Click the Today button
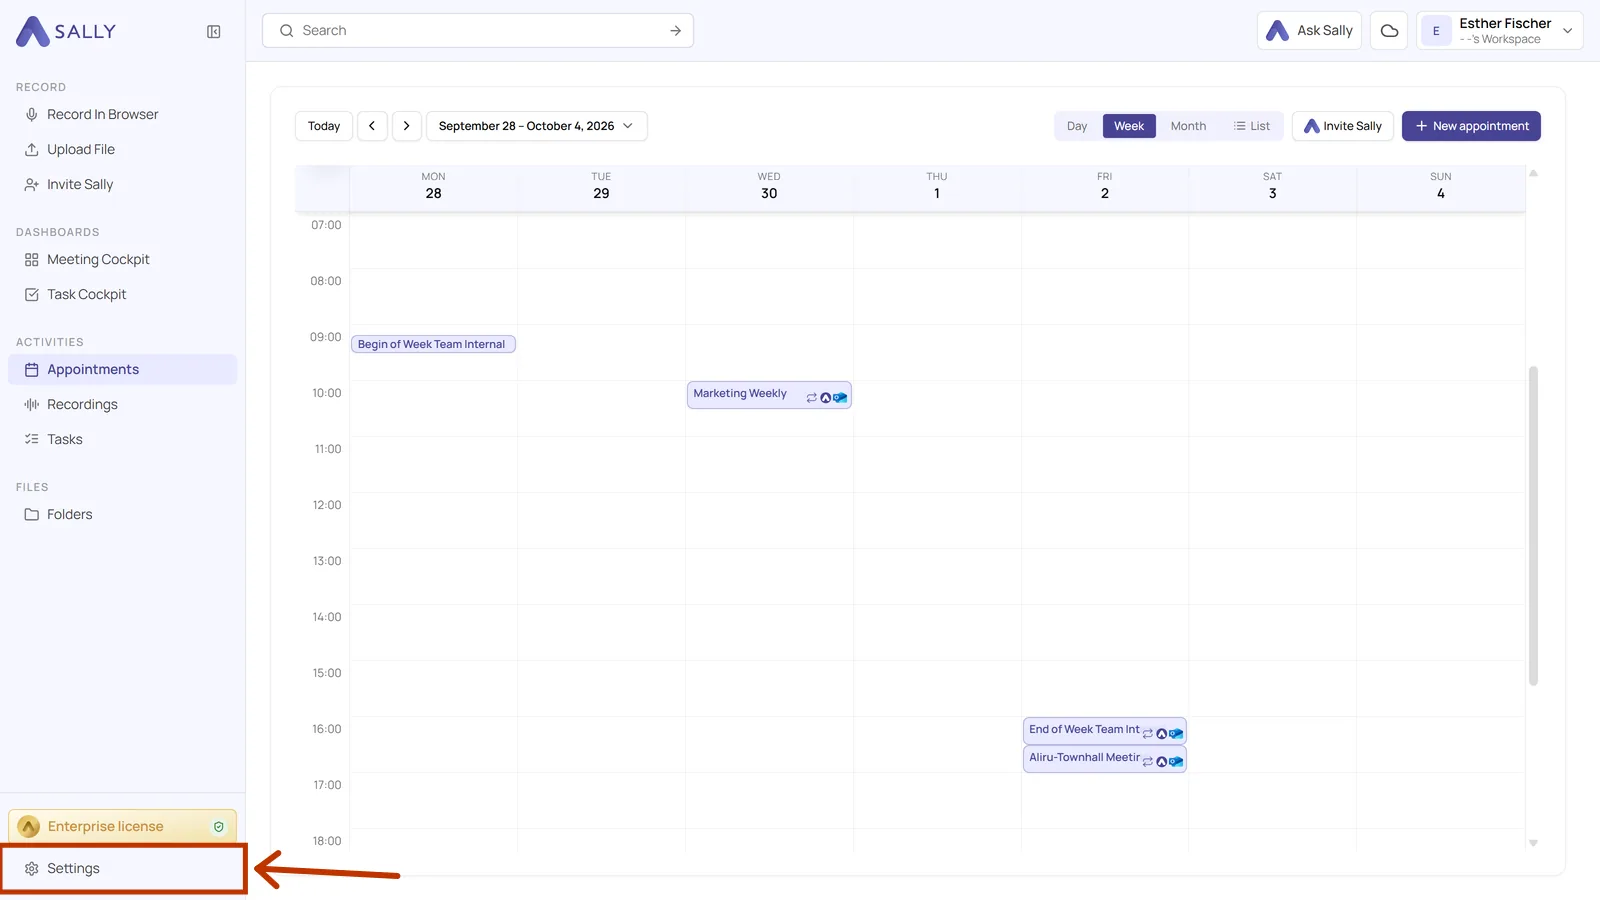Image resolution: width=1600 pixels, height=900 pixels. click(x=324, y=126)
